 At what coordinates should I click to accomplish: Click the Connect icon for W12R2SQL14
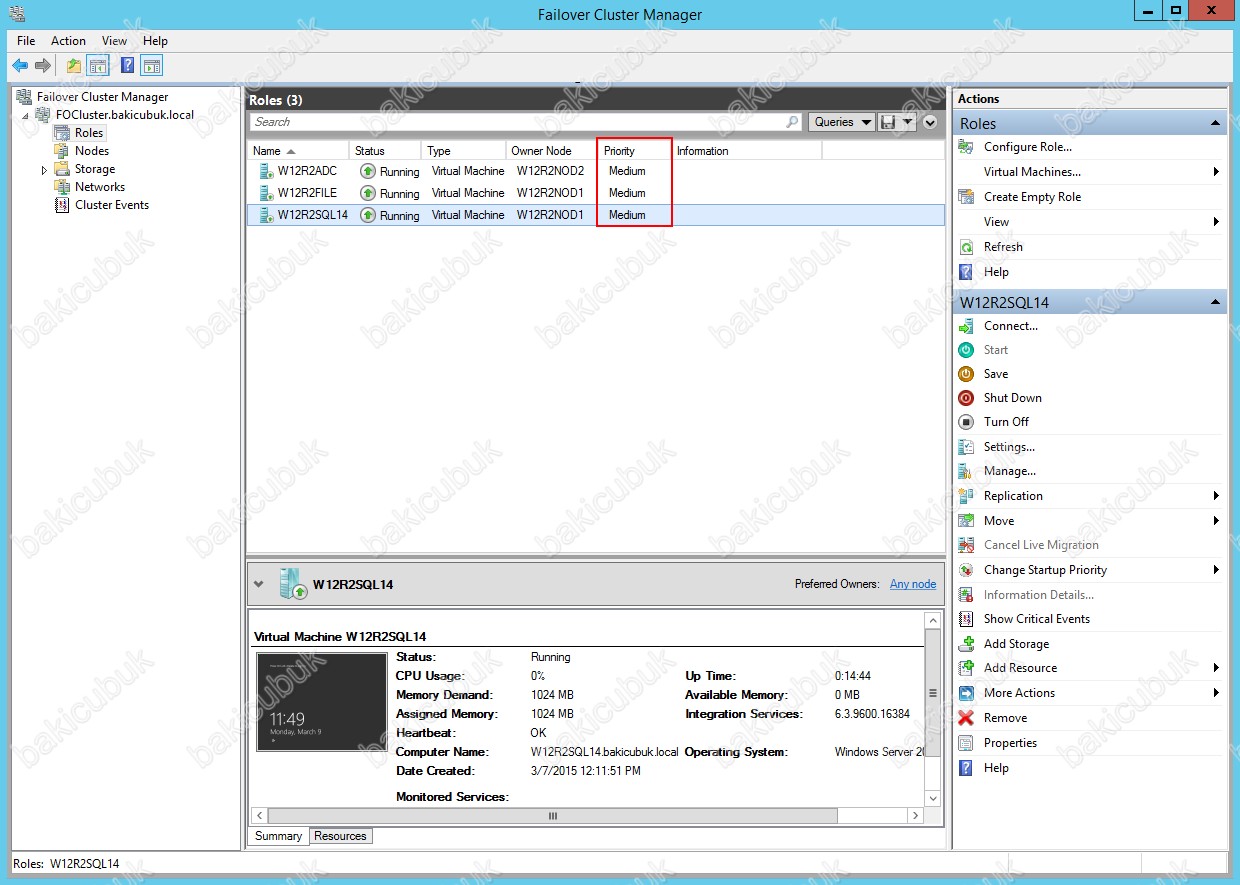pyautogui.click(x=966, y=326)
